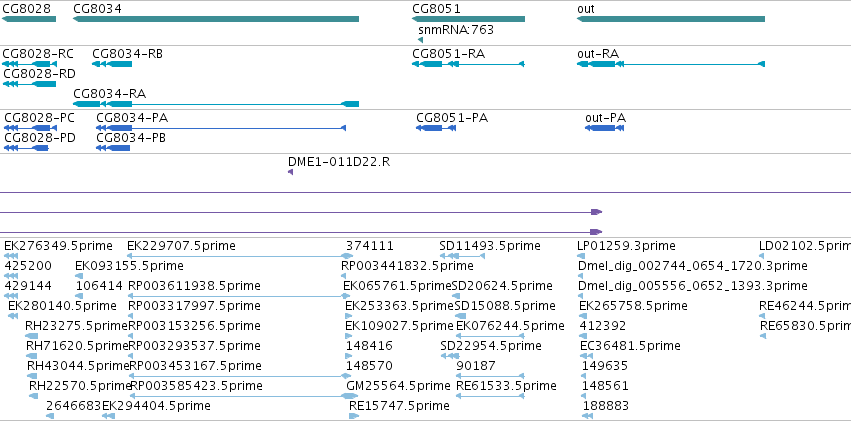Click the 'out' gene annotation bar
The height and width of the screenshot is (421, 851).
(671, 19)
